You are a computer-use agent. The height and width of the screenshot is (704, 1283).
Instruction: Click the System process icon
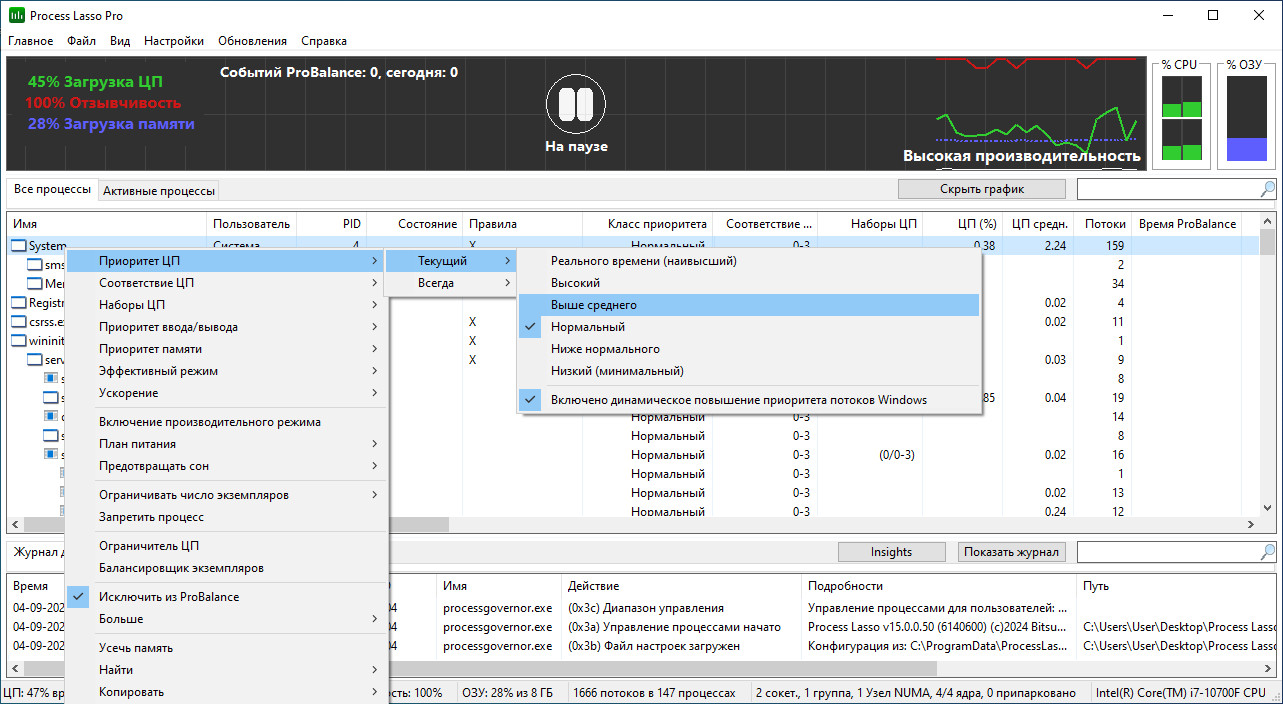[19, 246]
